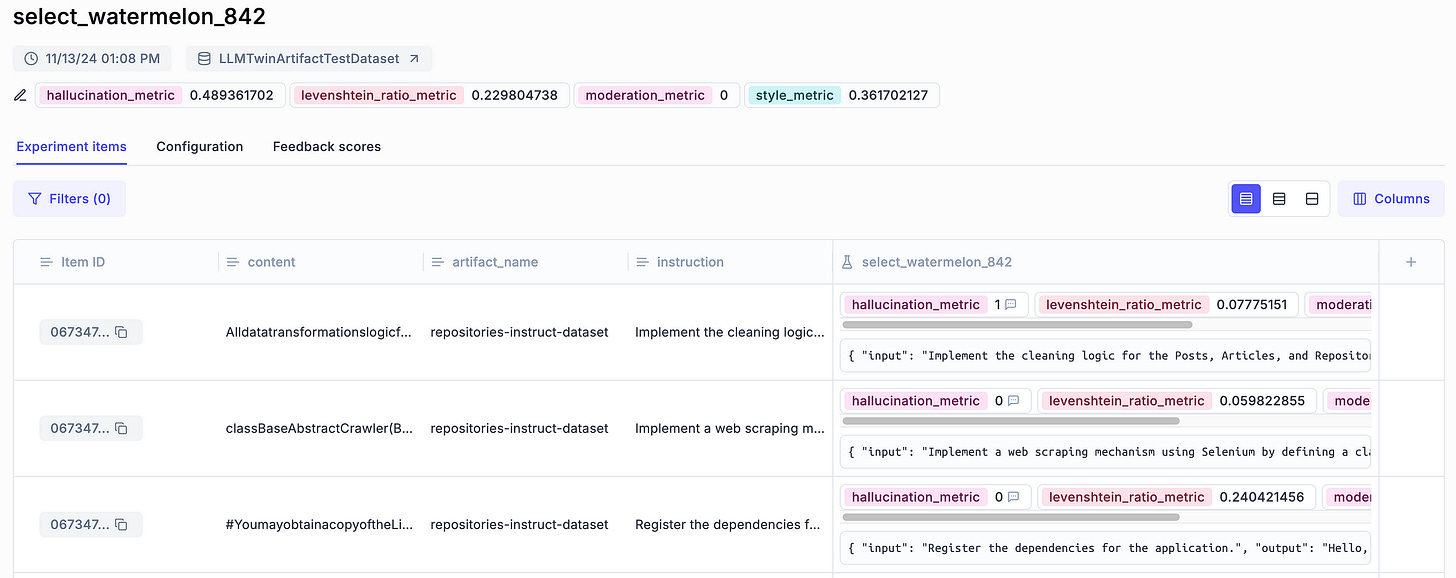Click the artifact_name column header
Viewport: 1456px width, 578px height.
coord(526,262)
